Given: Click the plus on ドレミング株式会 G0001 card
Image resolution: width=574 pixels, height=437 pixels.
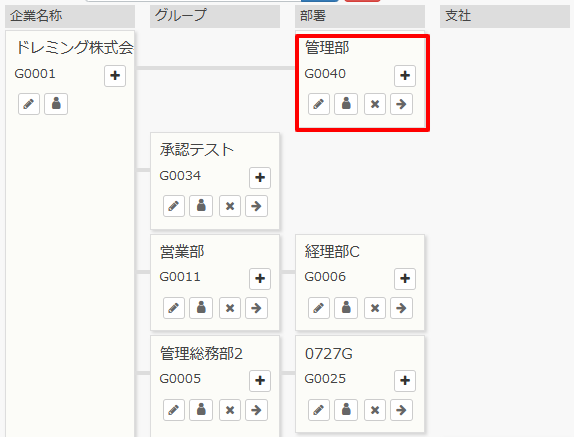Looking at the screenshot, I should [115, 76].
